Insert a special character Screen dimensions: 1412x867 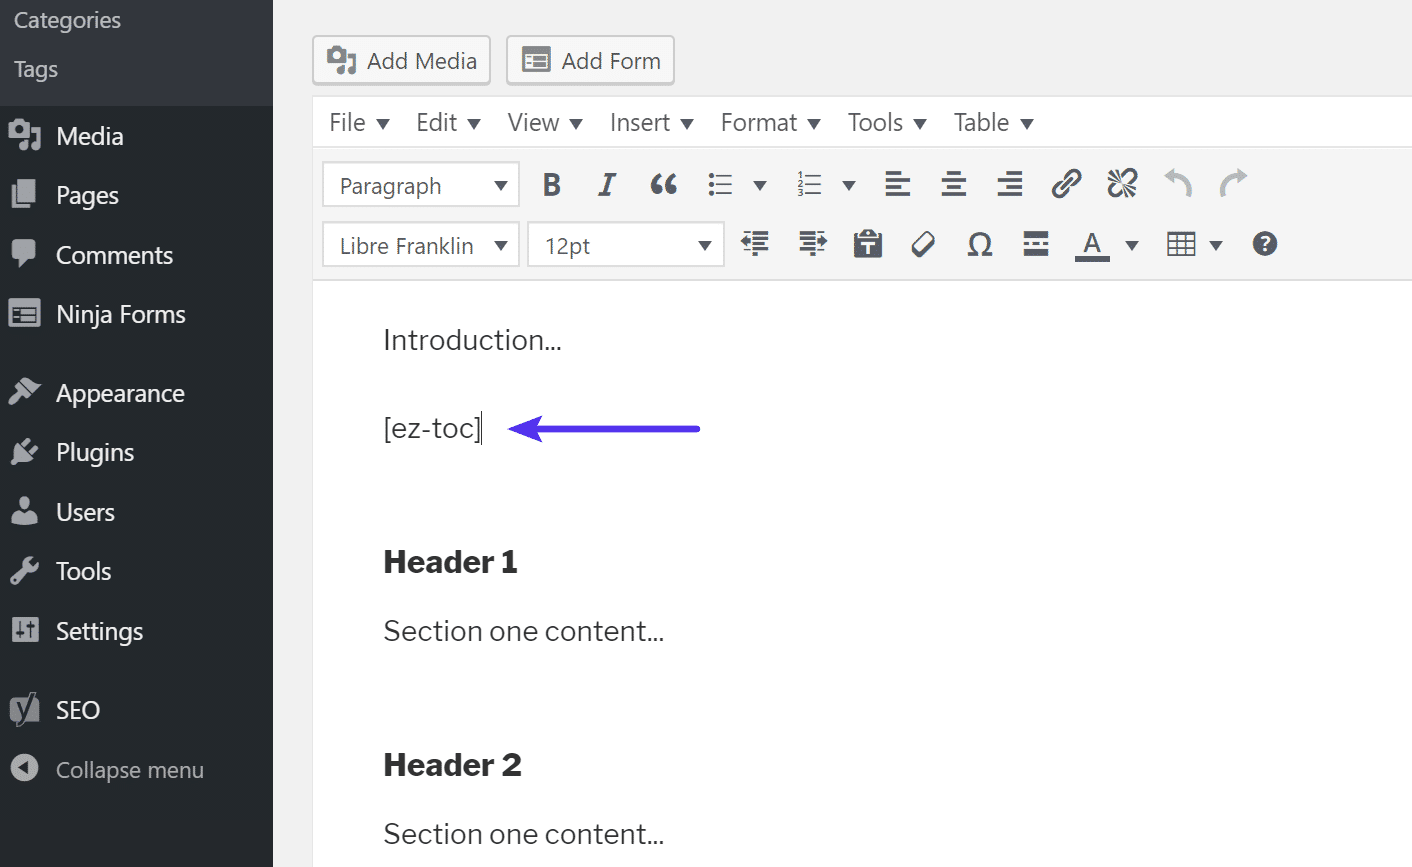tap(979, 244)
